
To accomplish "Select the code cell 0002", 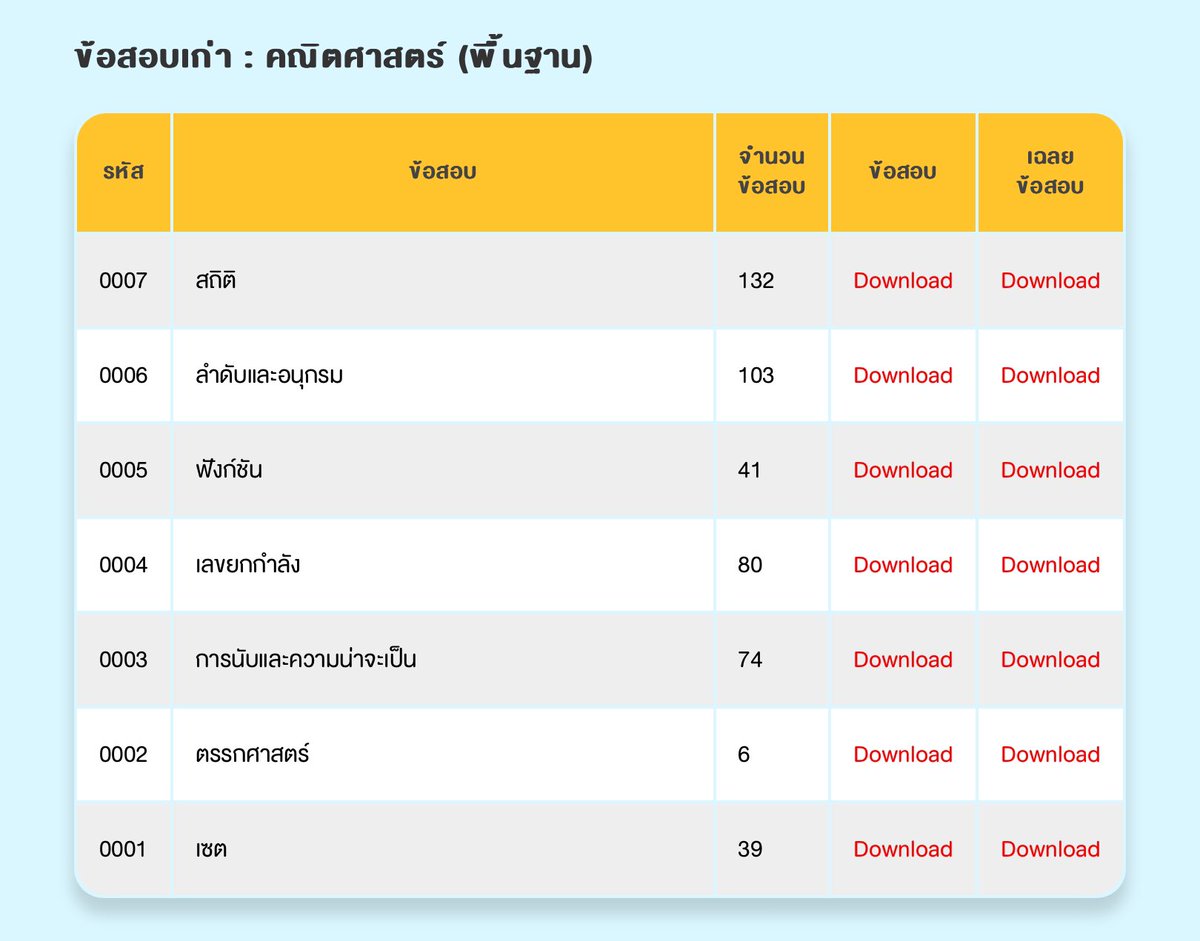I will [123, 755].
